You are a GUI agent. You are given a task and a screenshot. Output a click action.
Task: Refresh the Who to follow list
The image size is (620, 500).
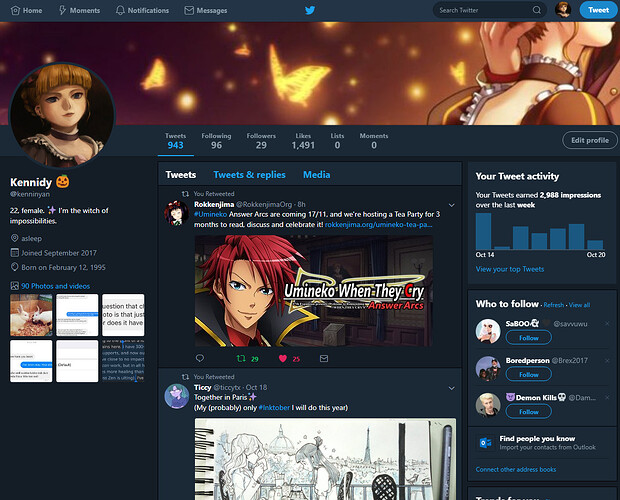tap(554, 305)
